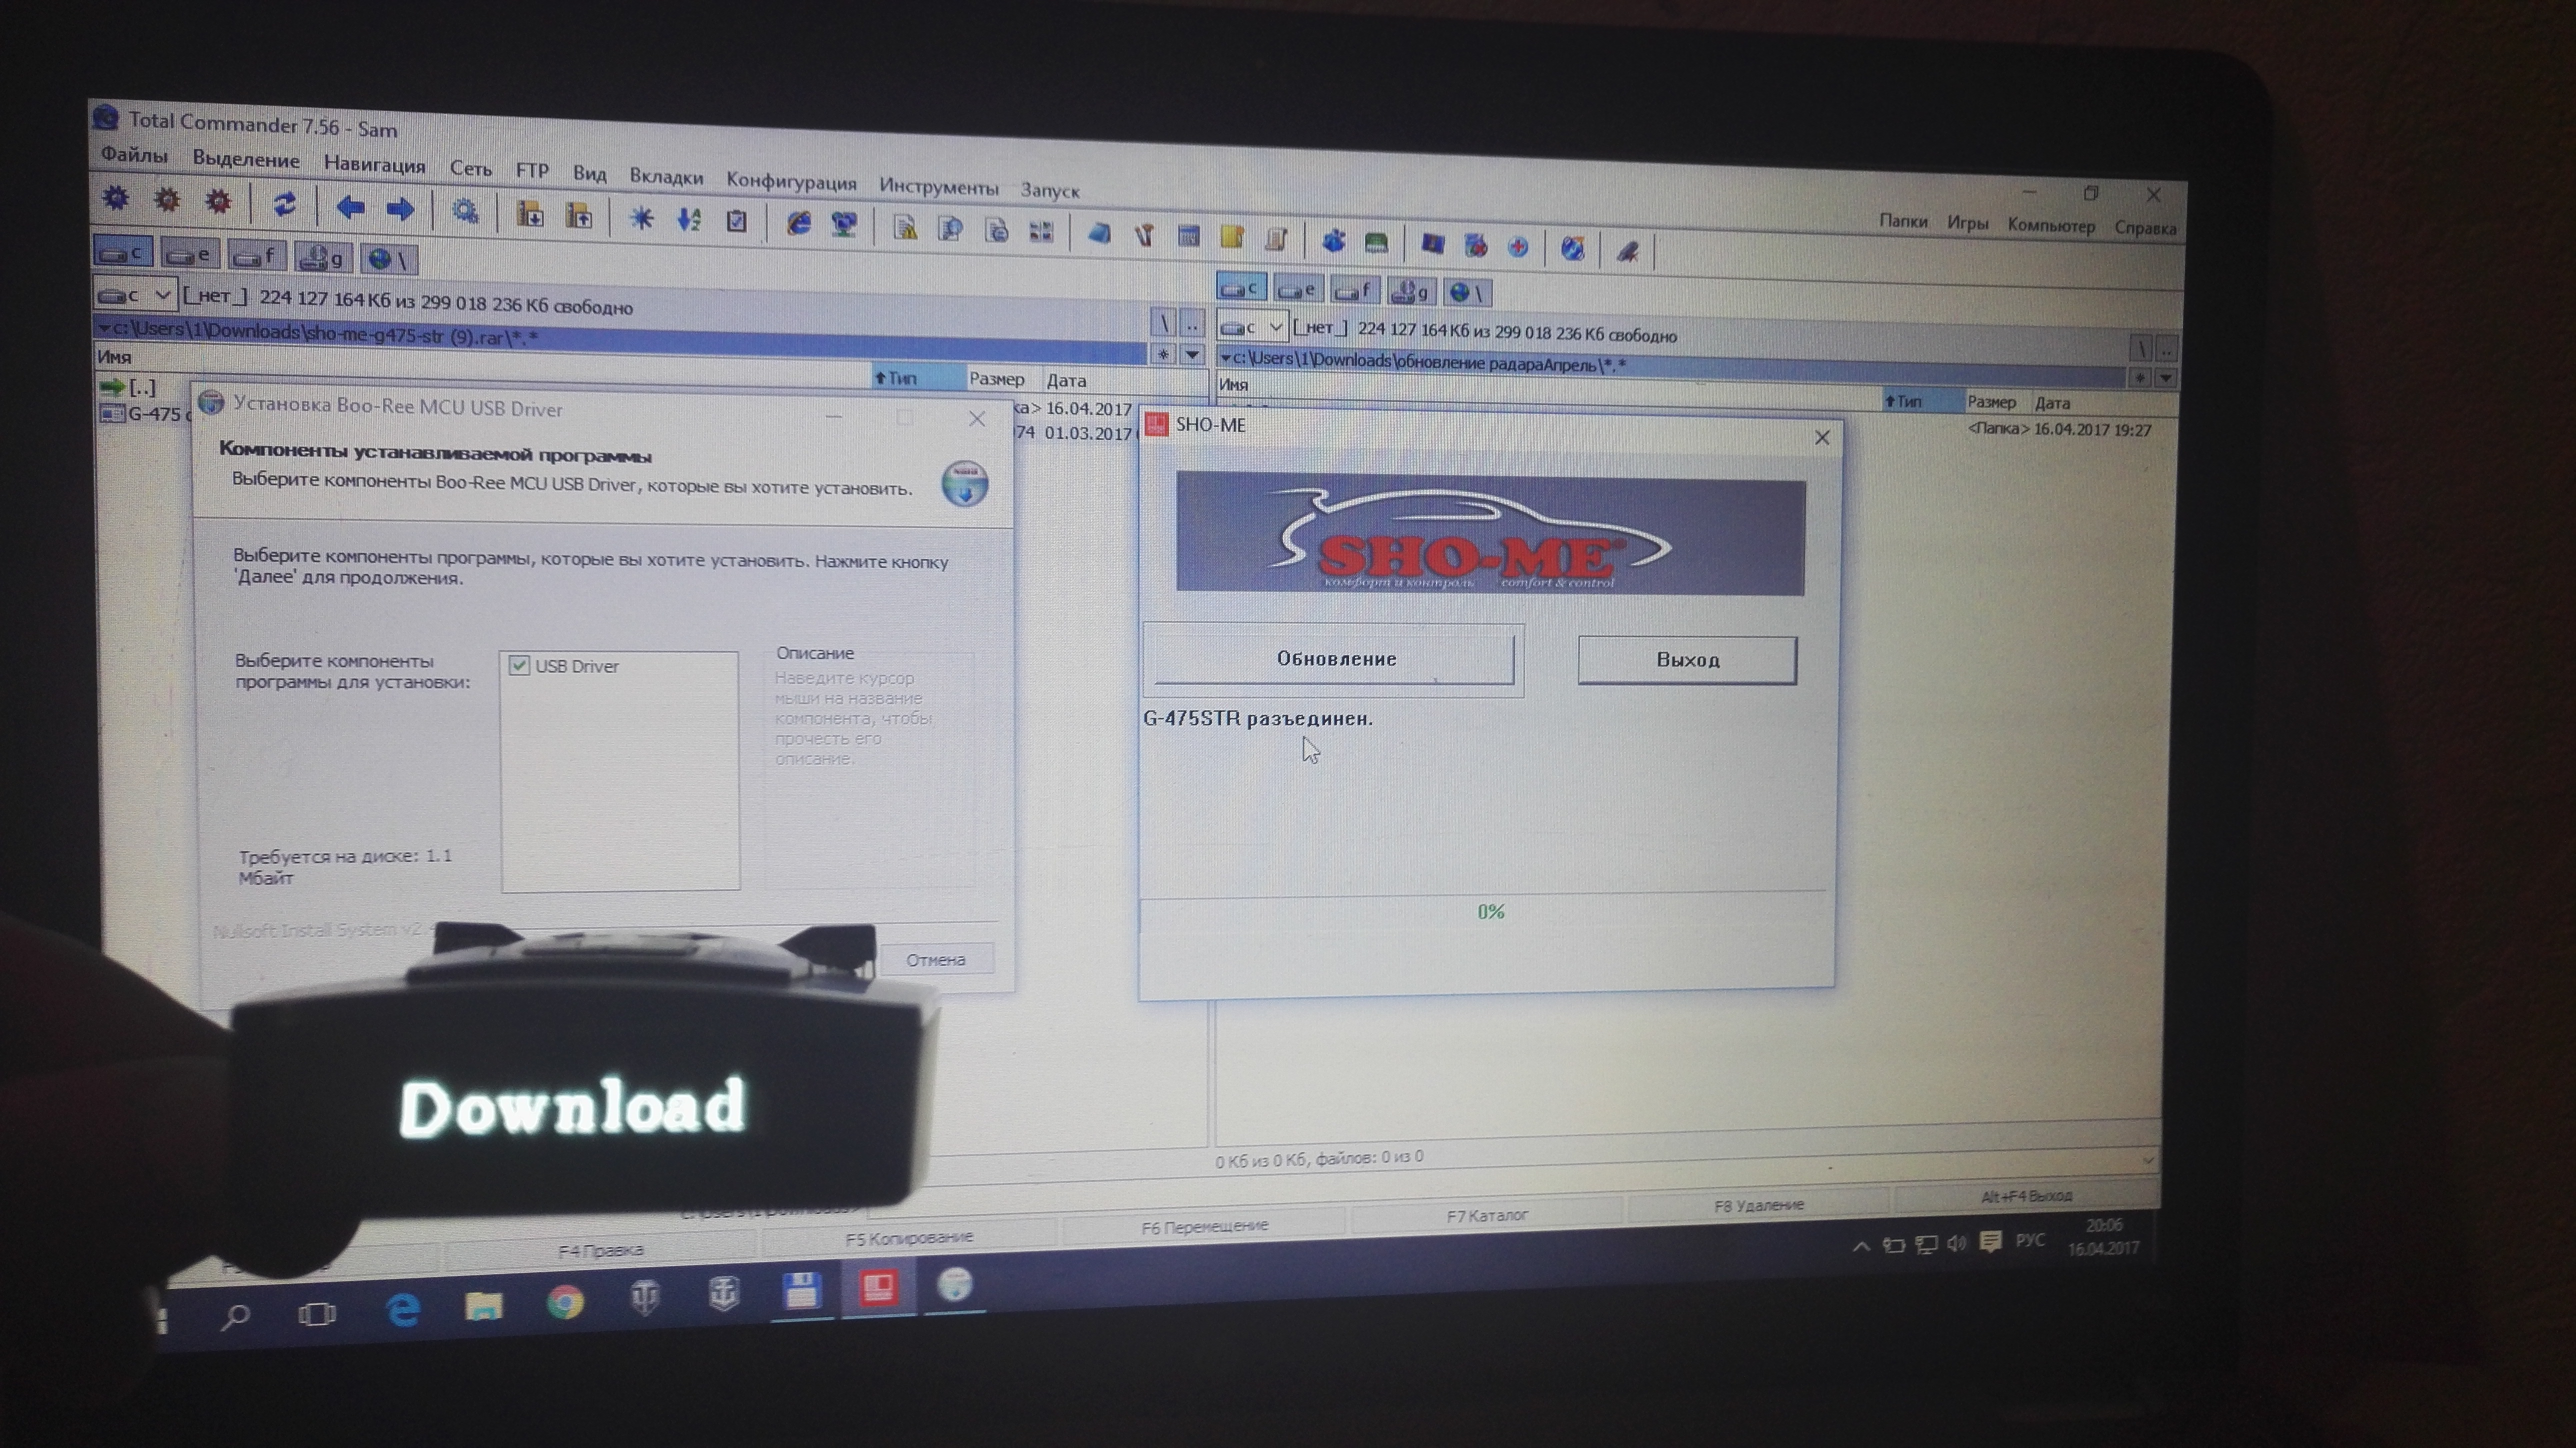2576x1448 pixels.
Task: Go back with the blue left arrow
Action: [349, 207]
